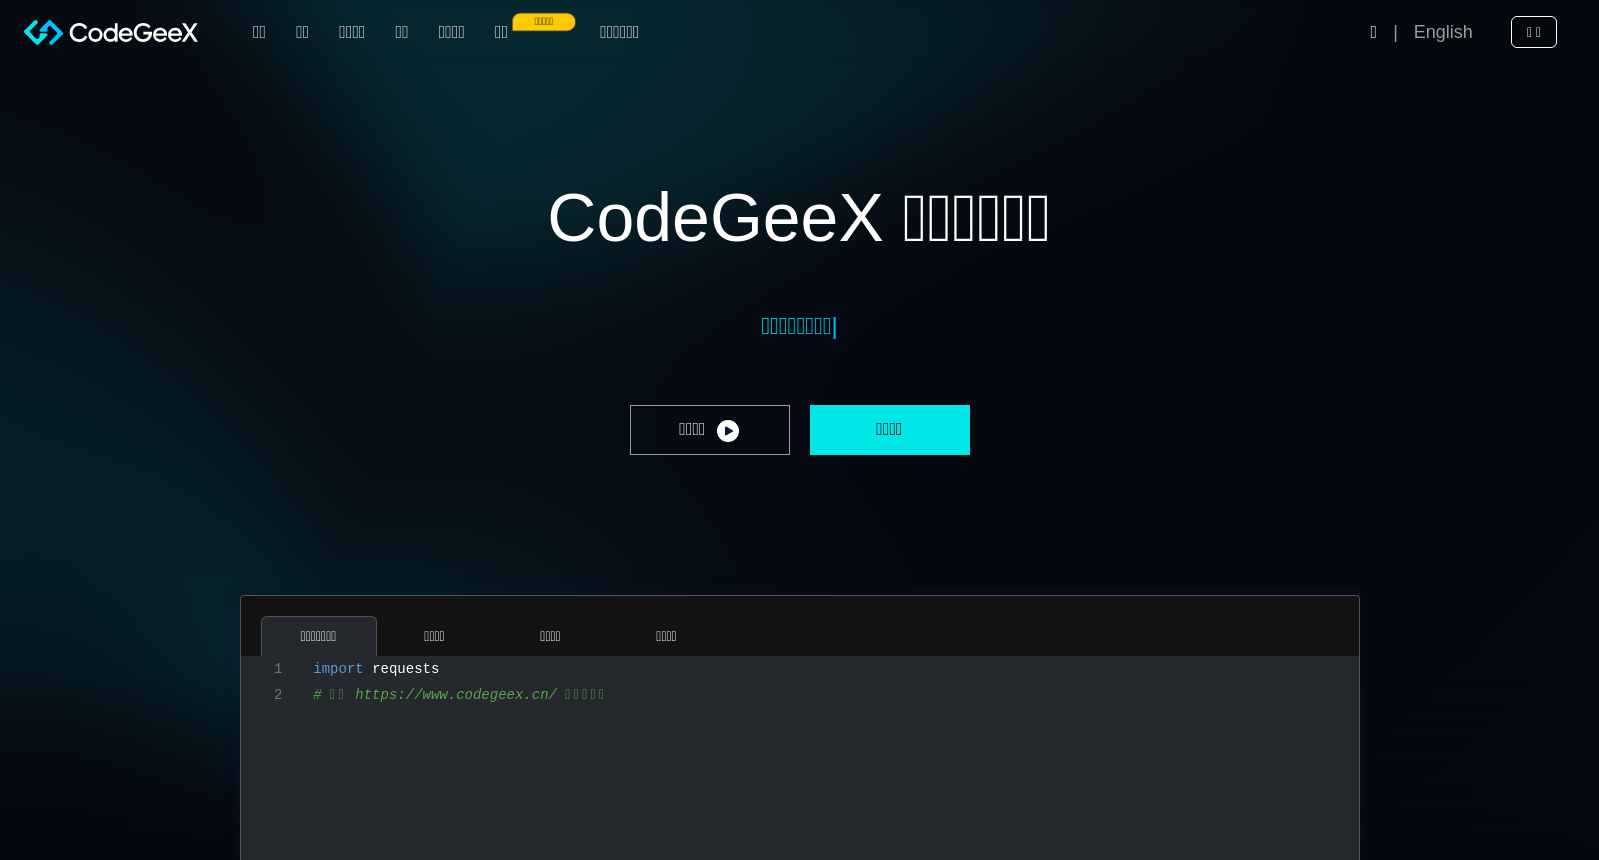Click the outlined button with the play icon
The width and height of the screenshot is (1599, 860).
coord(710,430)
